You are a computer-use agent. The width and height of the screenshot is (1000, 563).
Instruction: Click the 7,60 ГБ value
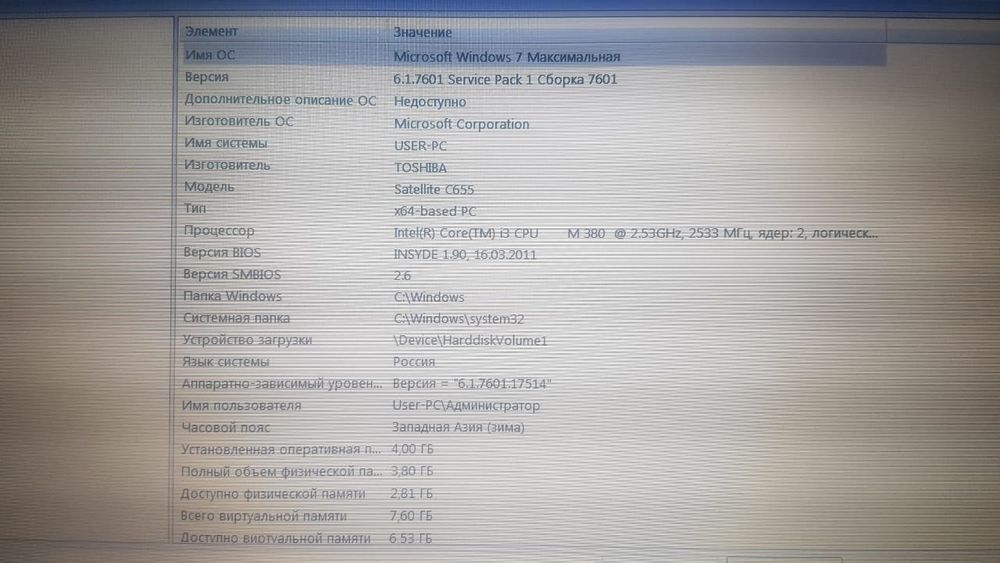point(411,516)
